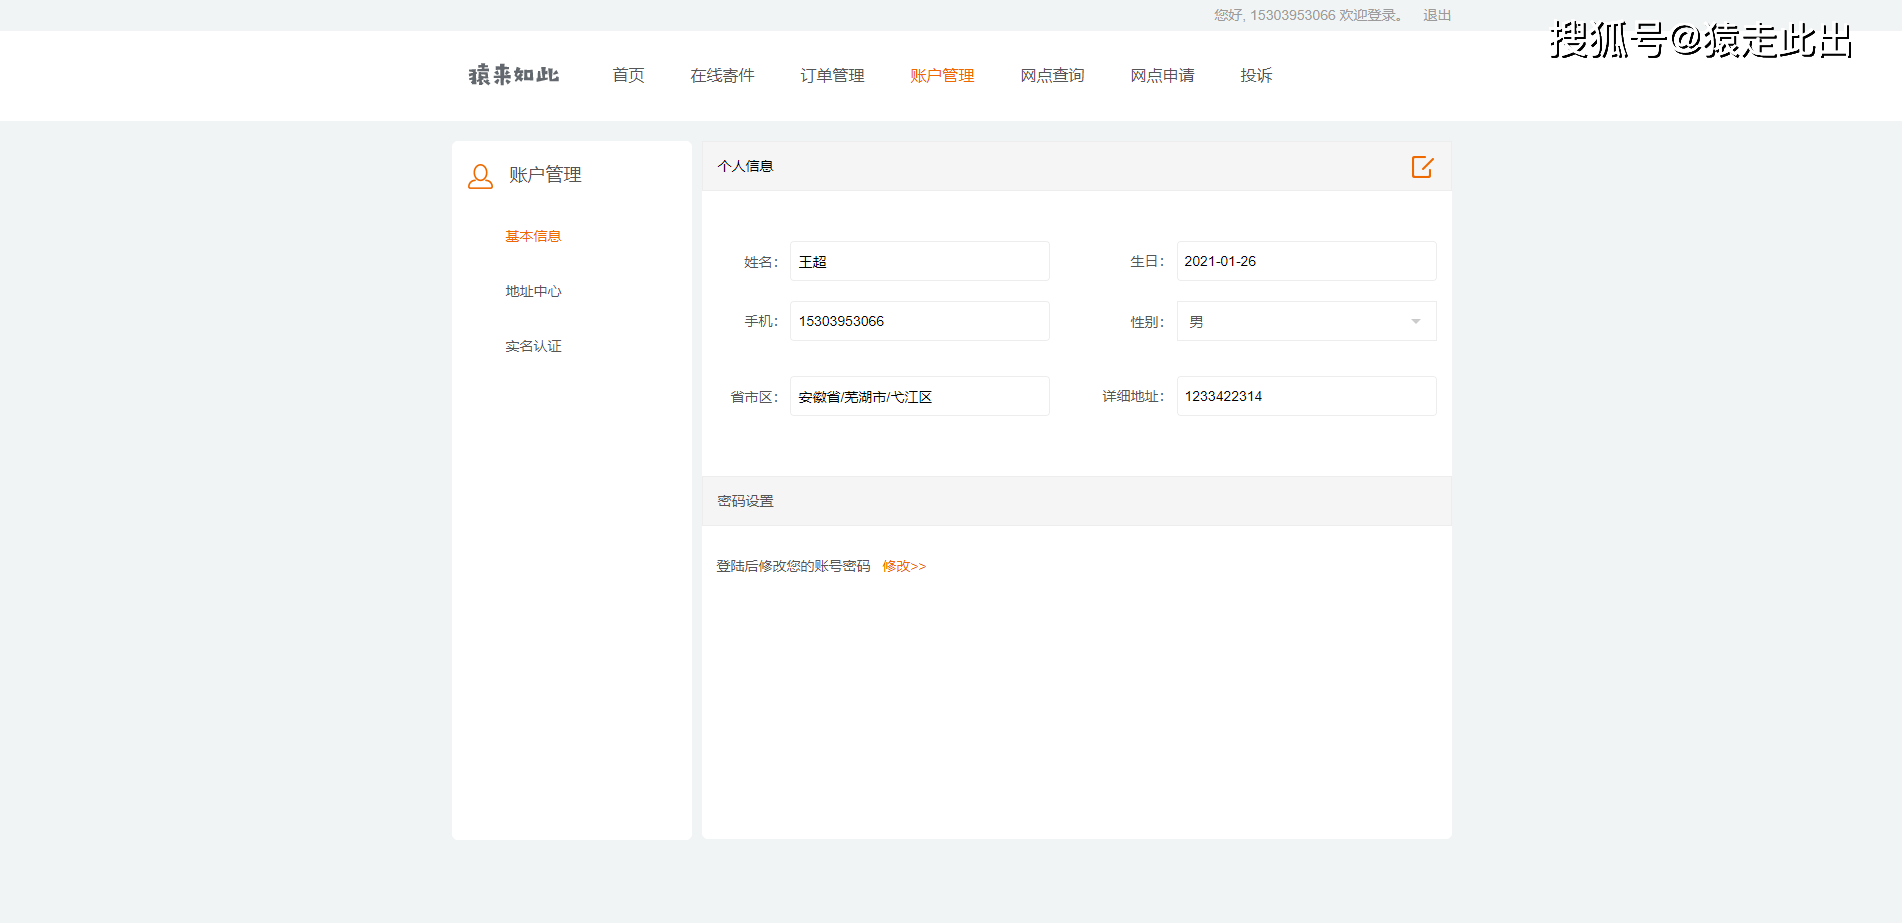
Task: Open the 订单管理 menu item
Action: click(832, 75)
